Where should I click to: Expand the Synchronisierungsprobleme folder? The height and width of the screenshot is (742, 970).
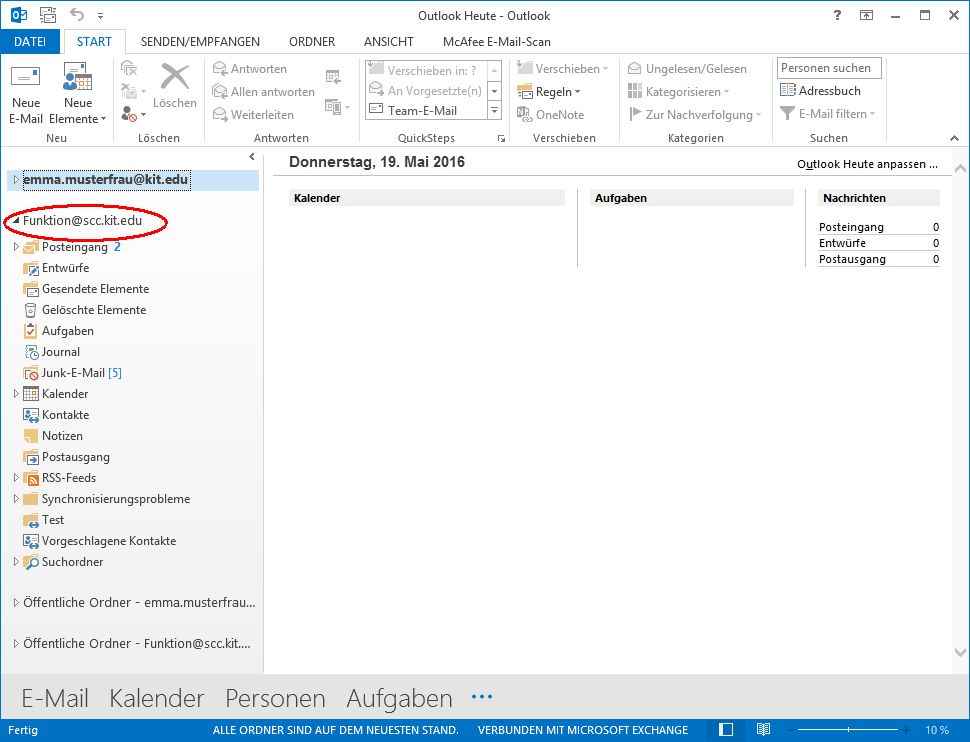click(16, 499)
